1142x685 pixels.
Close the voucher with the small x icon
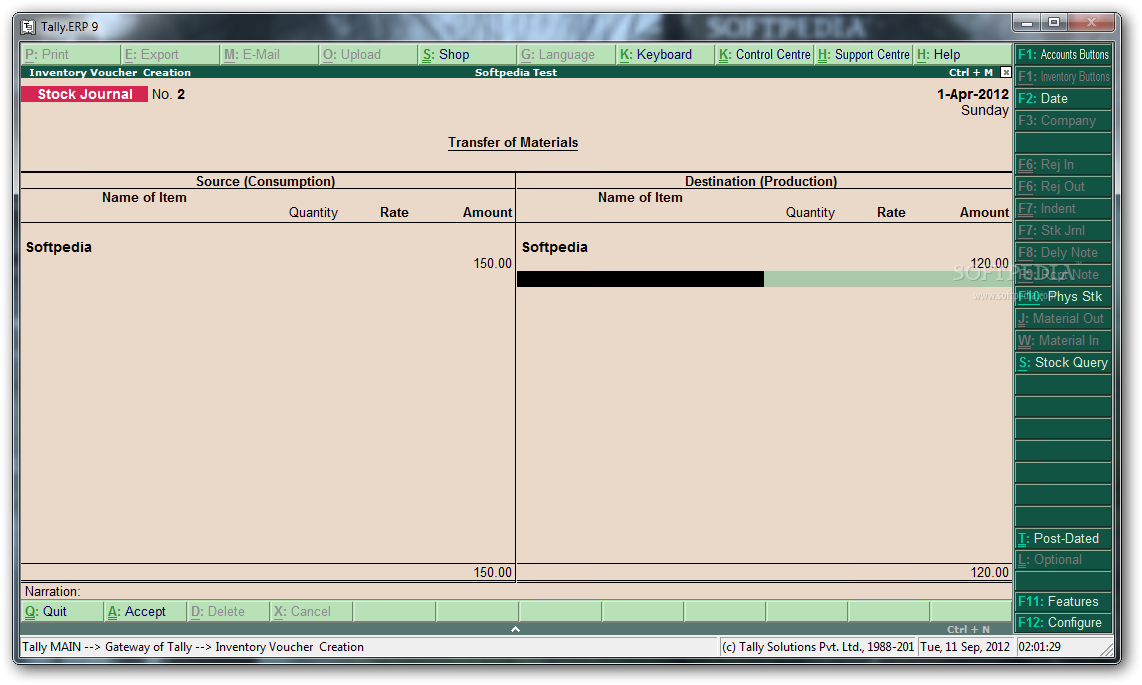coord(1006,72)
